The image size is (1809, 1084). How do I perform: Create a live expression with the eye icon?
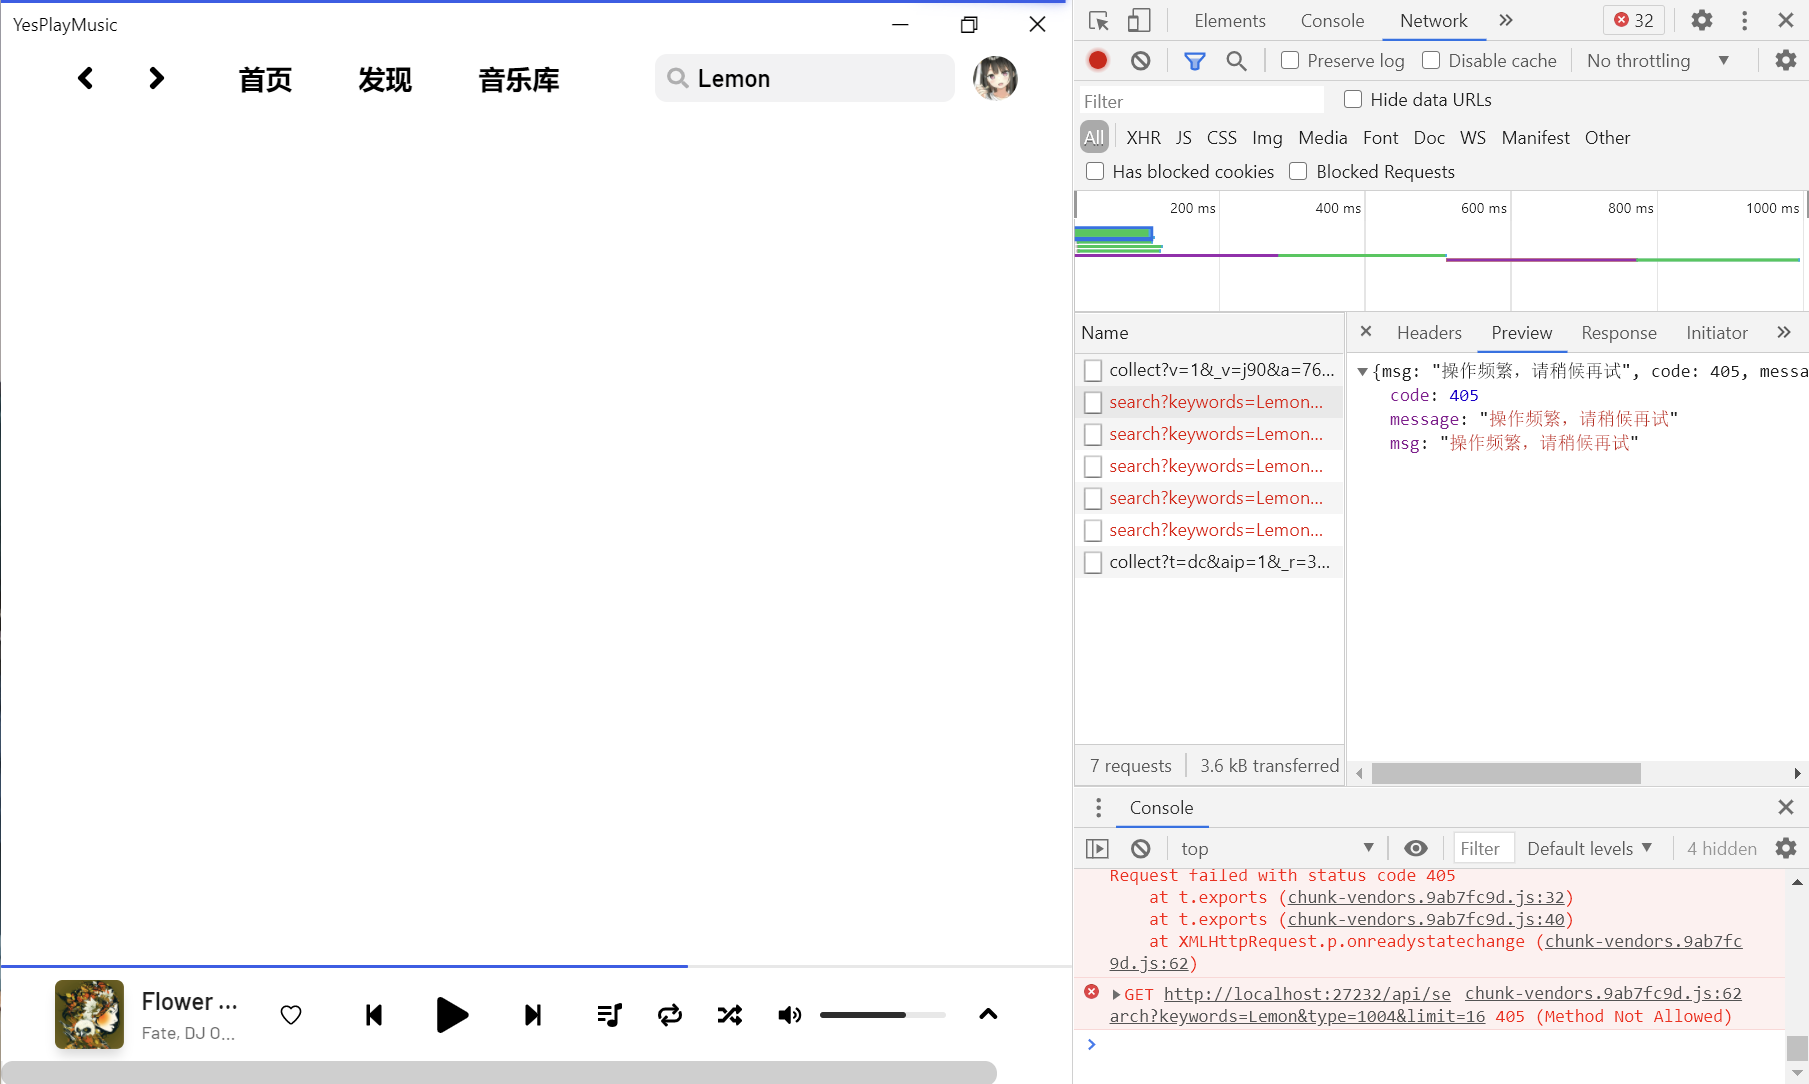[x=1416, y=849]
